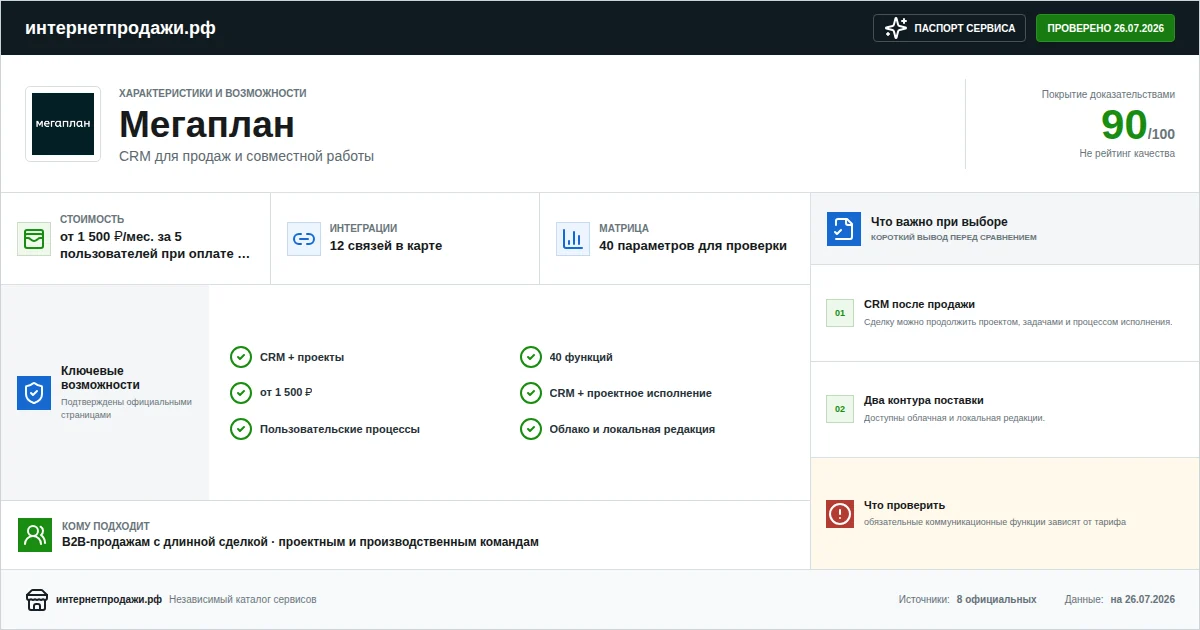1200x630 pixels.
Task: Click the Что проверить heading
Action: [x=904, y=505]
